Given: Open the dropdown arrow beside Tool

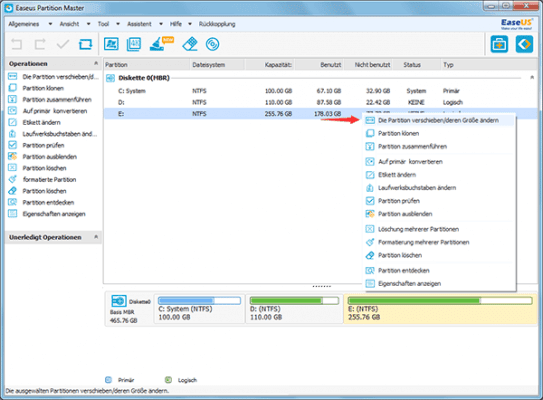Looking at the screenshot, I should tap(118, 24).
